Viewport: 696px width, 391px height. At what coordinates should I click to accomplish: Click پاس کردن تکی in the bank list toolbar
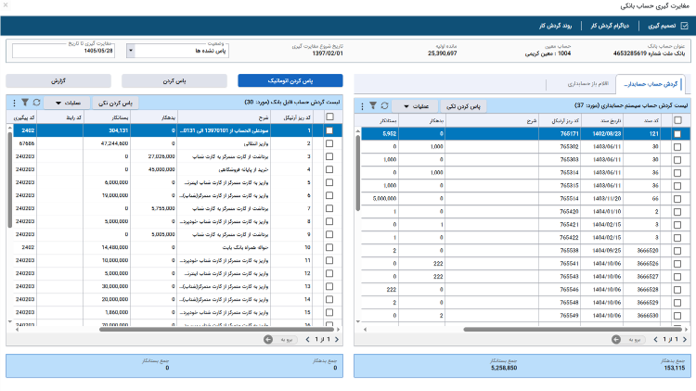pyautogui.click(x=115, y=103)
